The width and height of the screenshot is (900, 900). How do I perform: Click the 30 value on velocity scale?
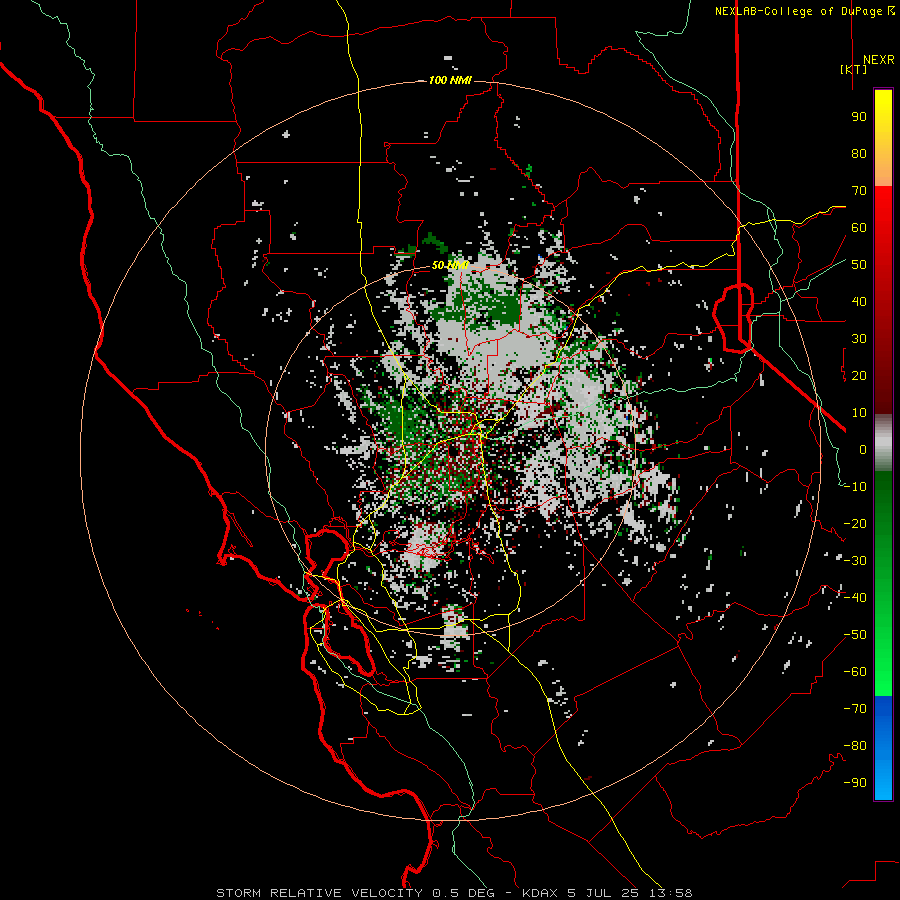click(x=859, y=339)
